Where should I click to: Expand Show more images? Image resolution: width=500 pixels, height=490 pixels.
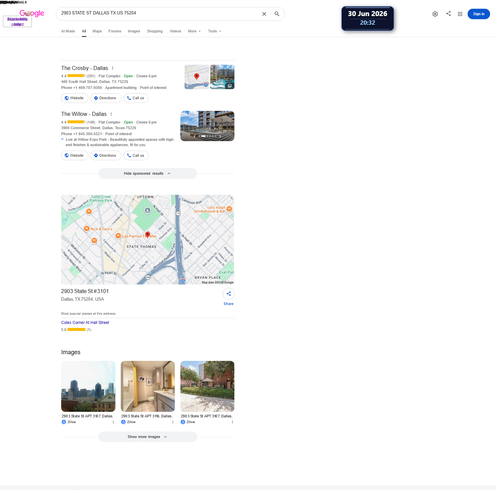click(x=147, y=437)
